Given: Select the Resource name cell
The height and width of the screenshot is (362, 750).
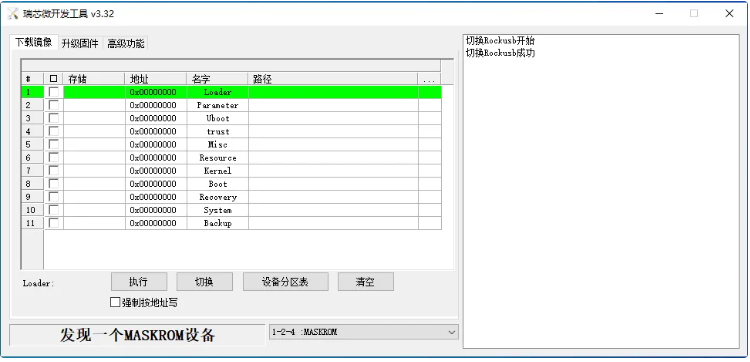Looking at the screenshot, I should click(x=218, y=158).
